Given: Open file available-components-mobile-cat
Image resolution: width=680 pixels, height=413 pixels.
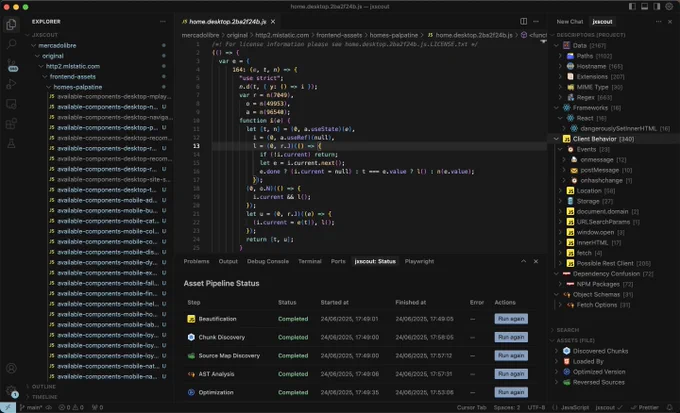Looking at the screenshot, I should pyautogui.click(x=107, y=221).
